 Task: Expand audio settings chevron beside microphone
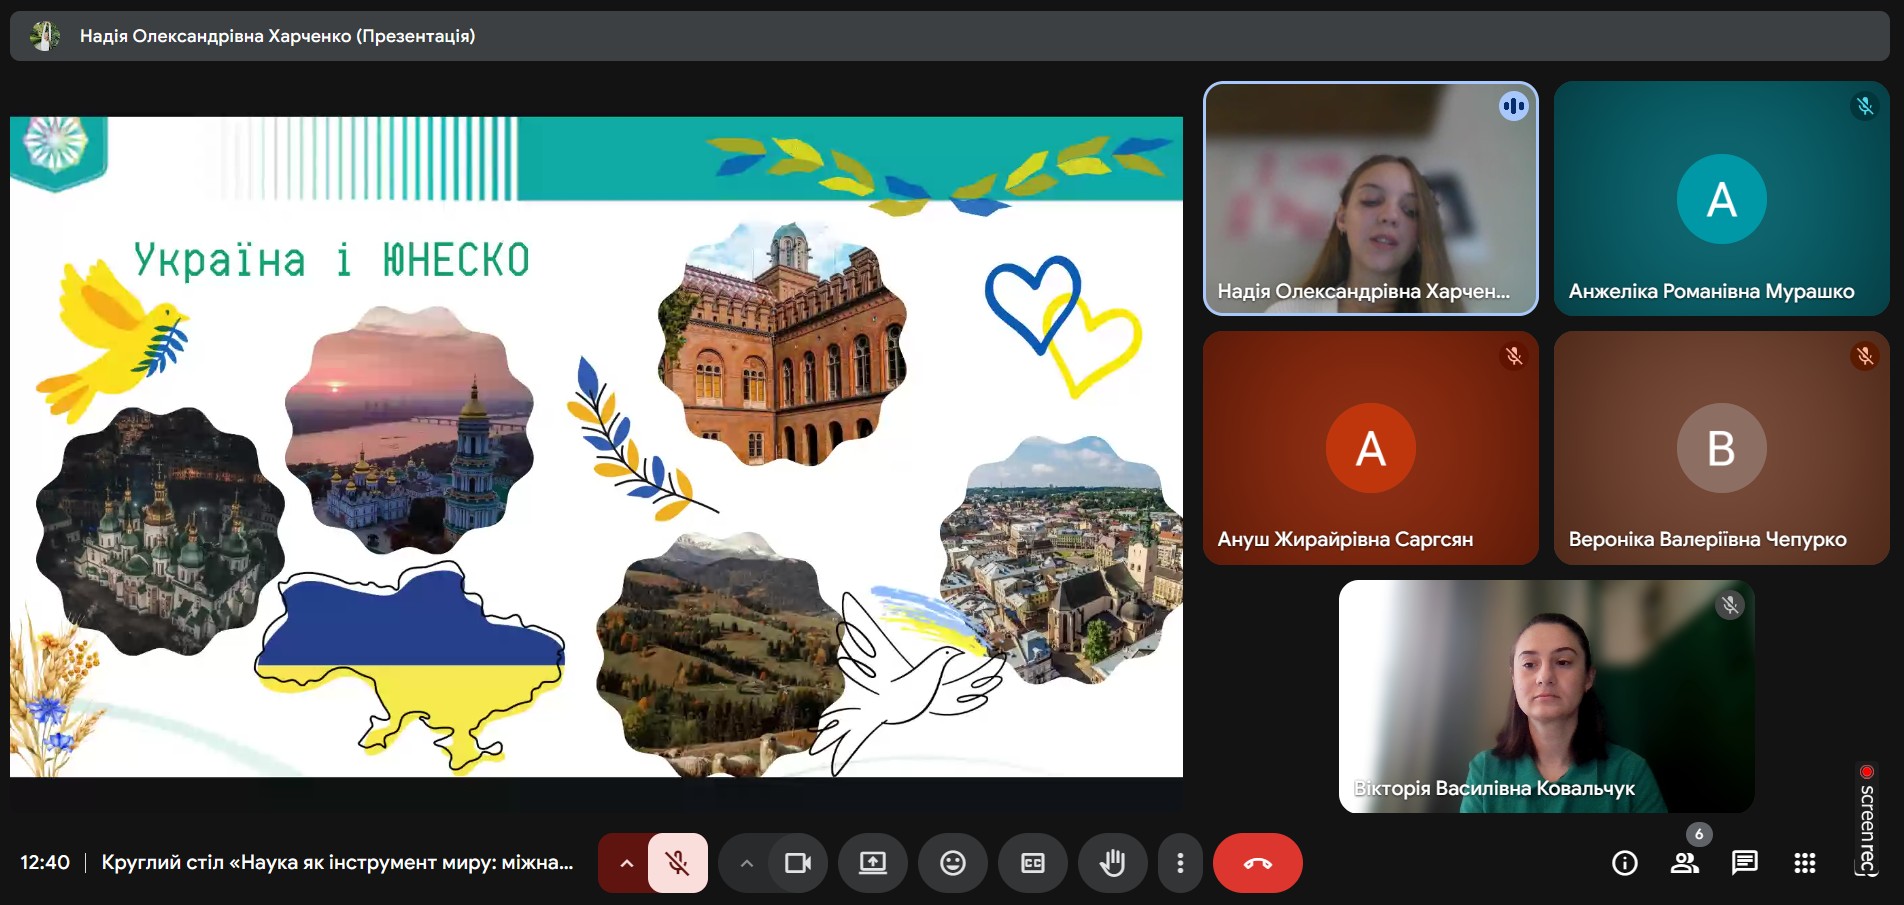click(x=626, y=862)
